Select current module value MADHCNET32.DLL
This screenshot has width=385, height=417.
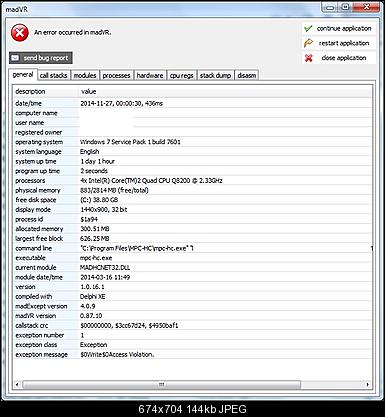pos(105,268)
